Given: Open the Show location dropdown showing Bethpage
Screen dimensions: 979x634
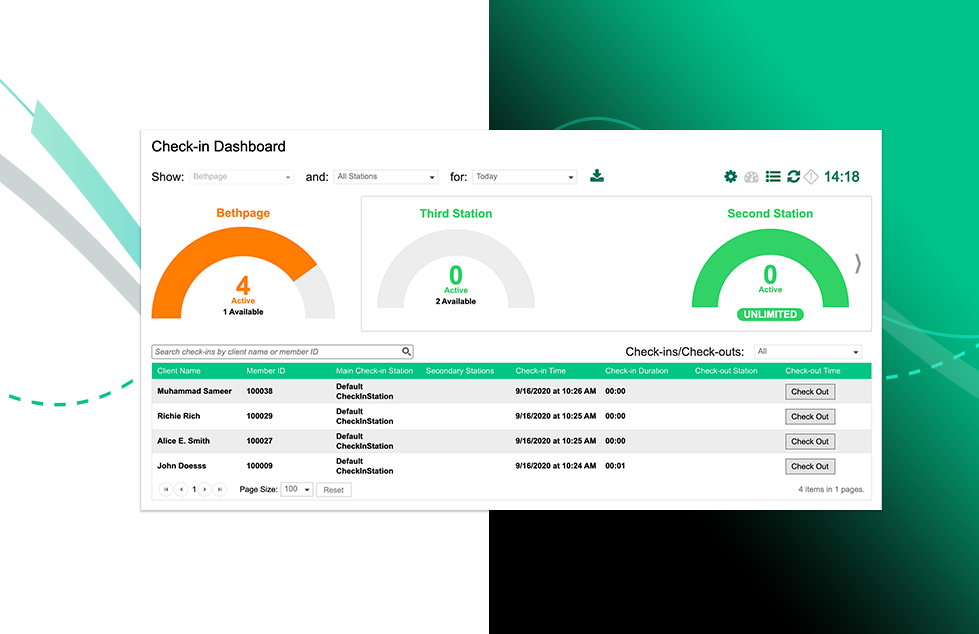Looking at the screenshot, I should 242,176.
